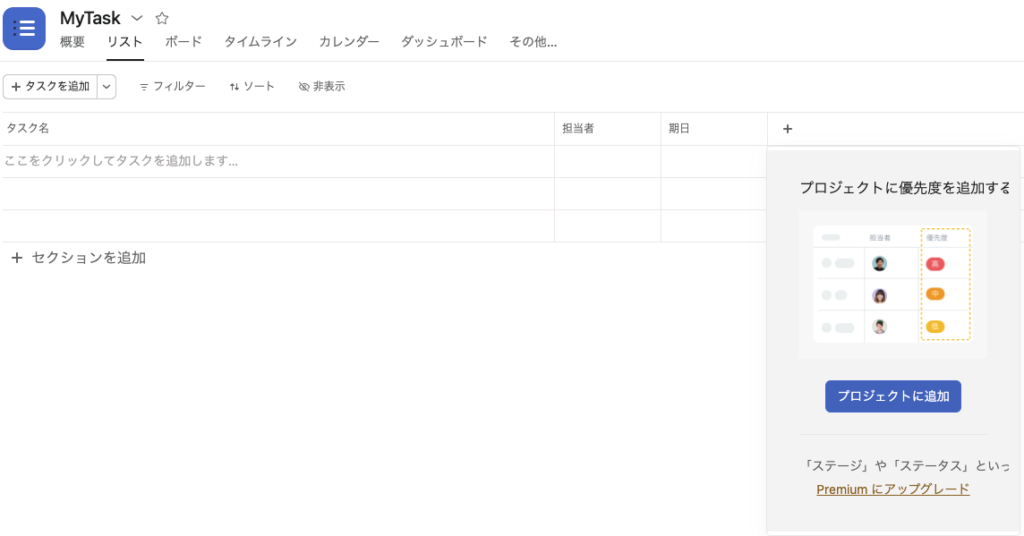The image size is (1024, 536).
Task: Click the プロジェクトに追加 button
Action: (x=893, y=396)
